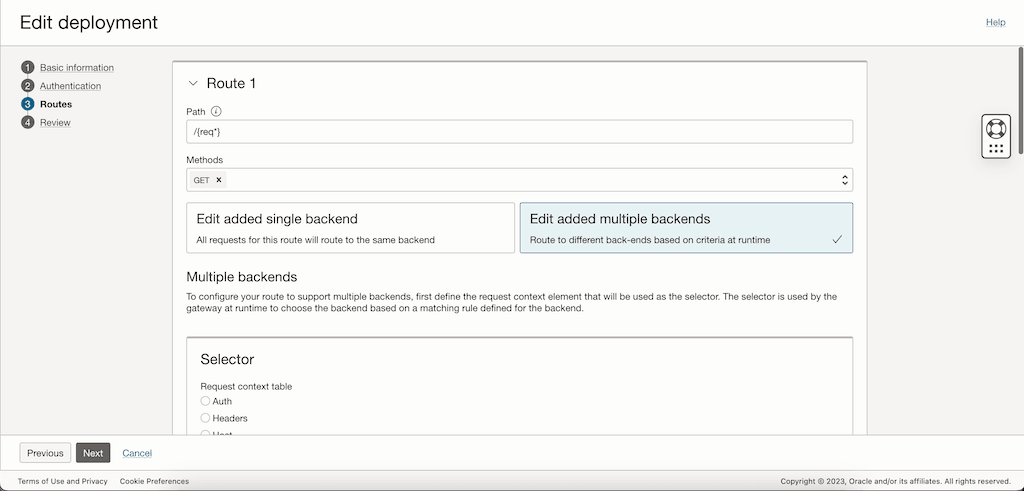Remove the GET method tag
This screenshot has width=1024, height=491.
pos(219,180)
